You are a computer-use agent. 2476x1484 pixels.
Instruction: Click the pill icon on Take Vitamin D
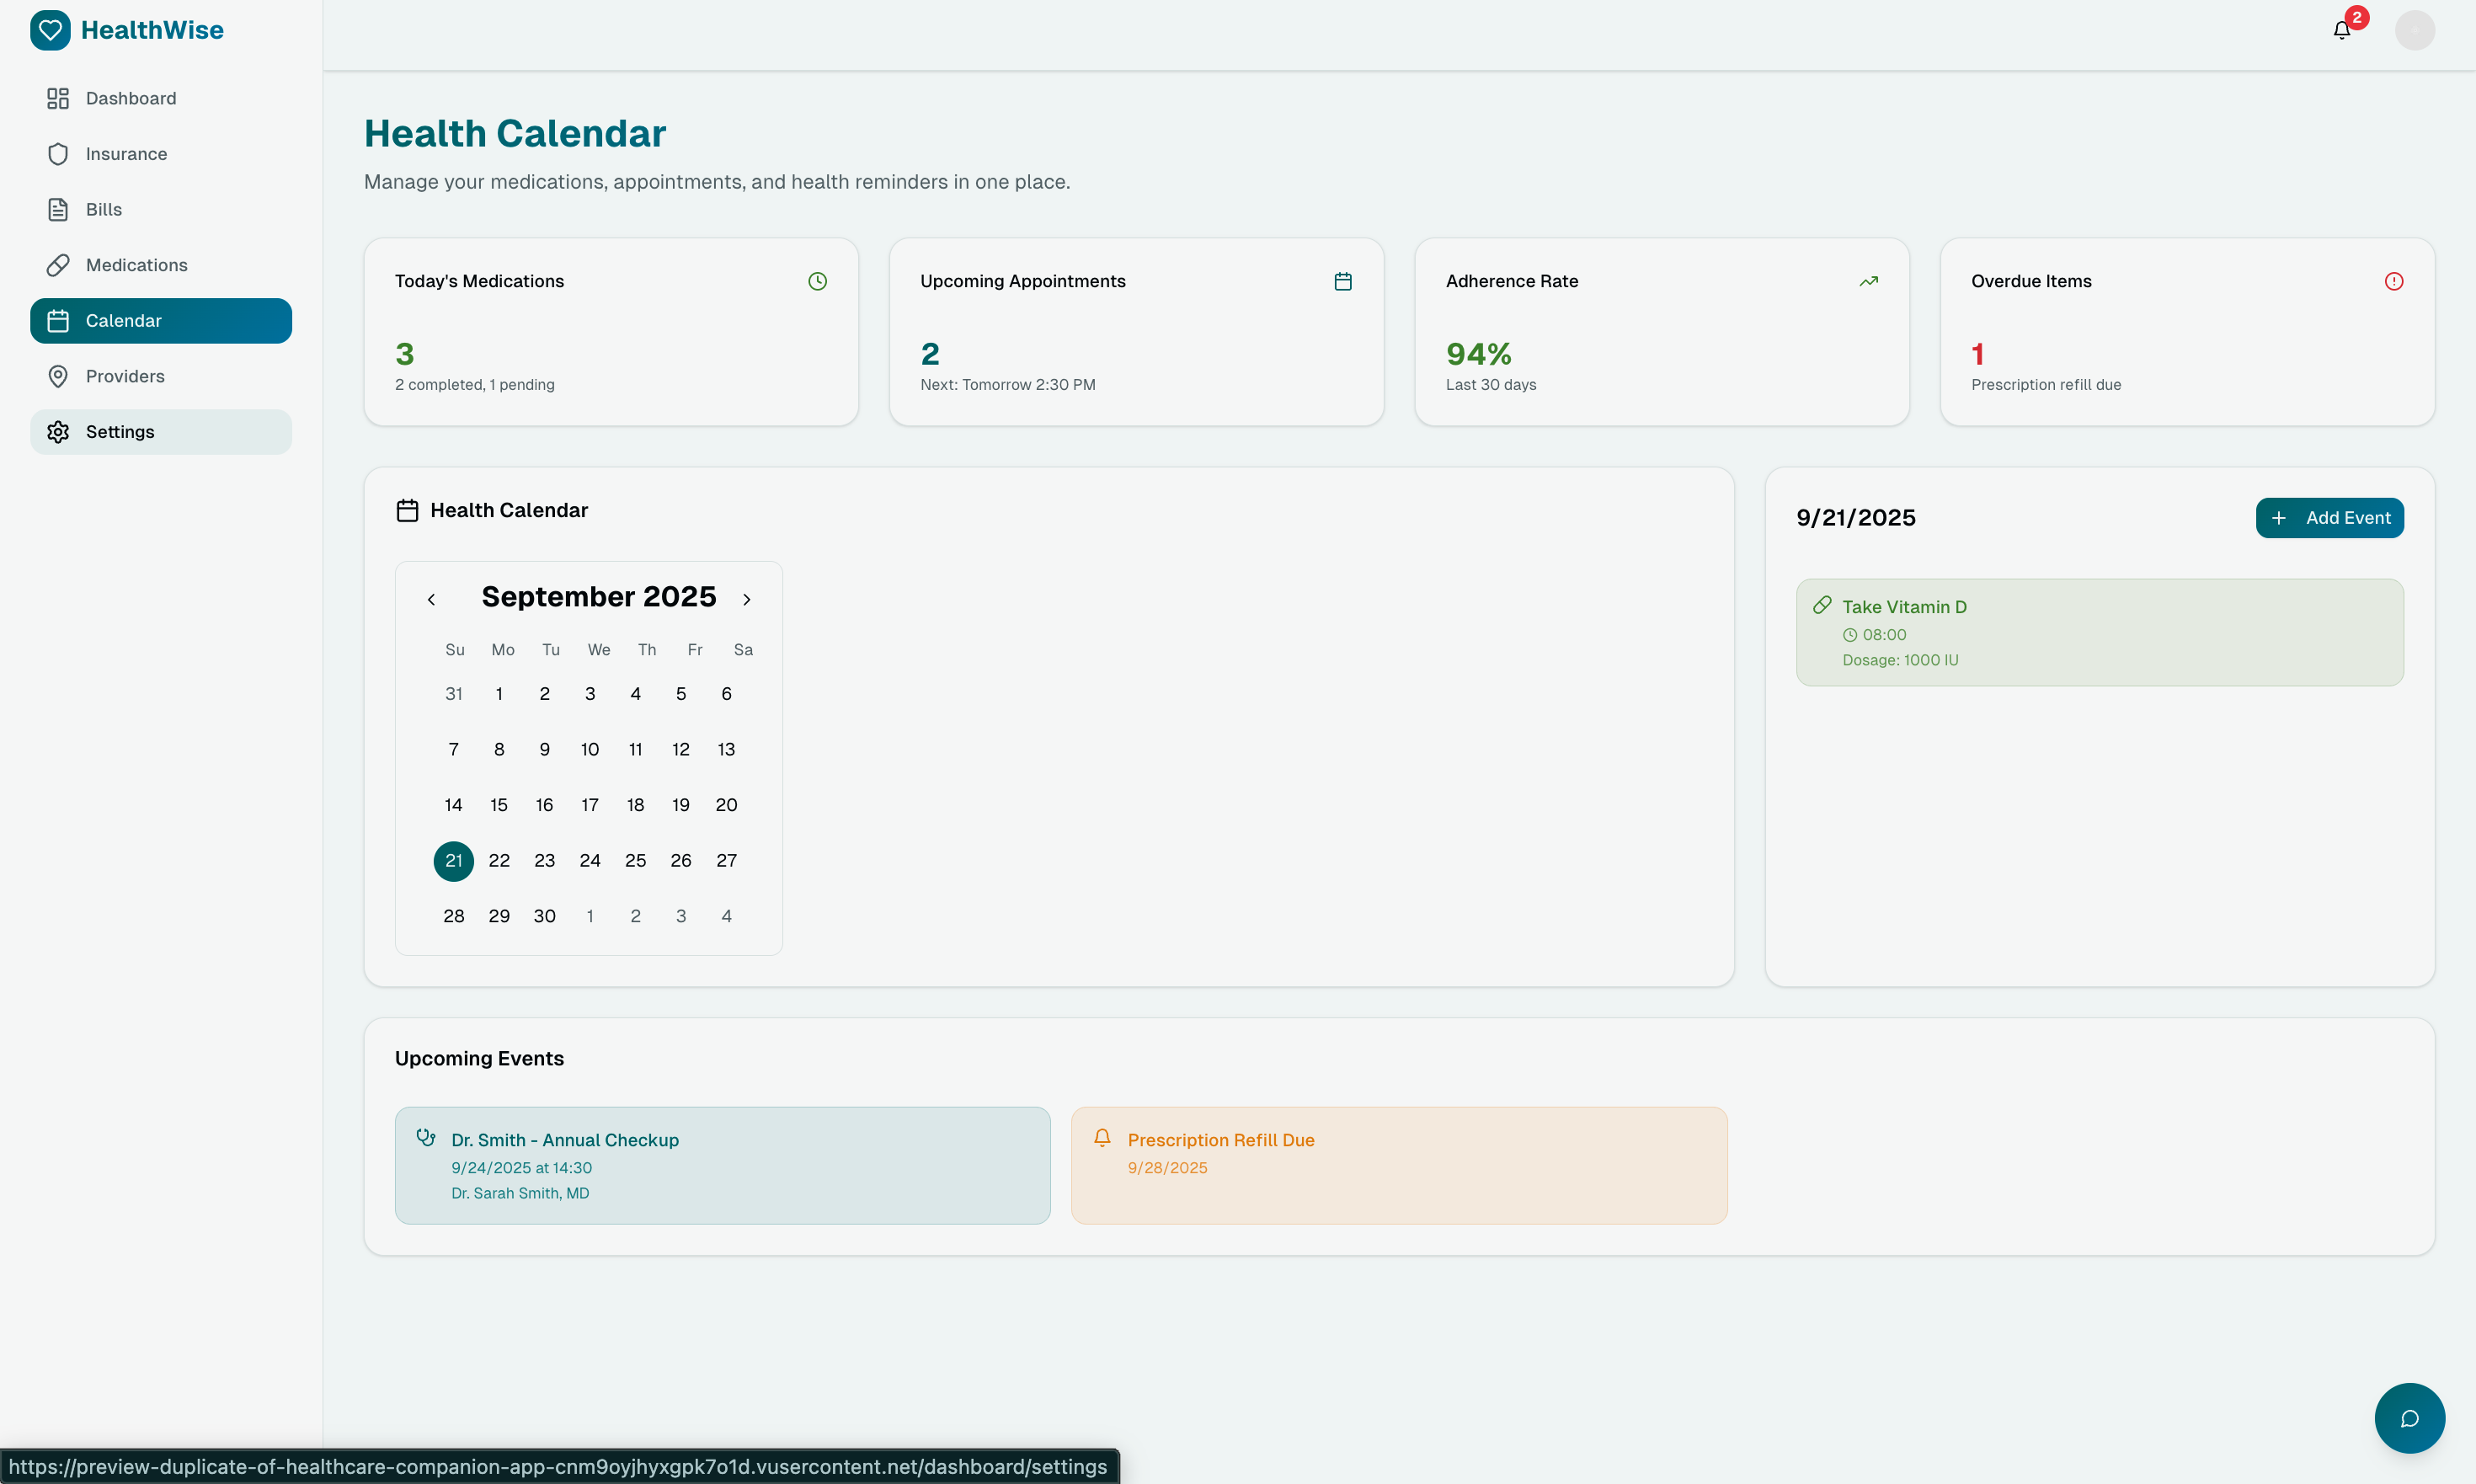1822,605
